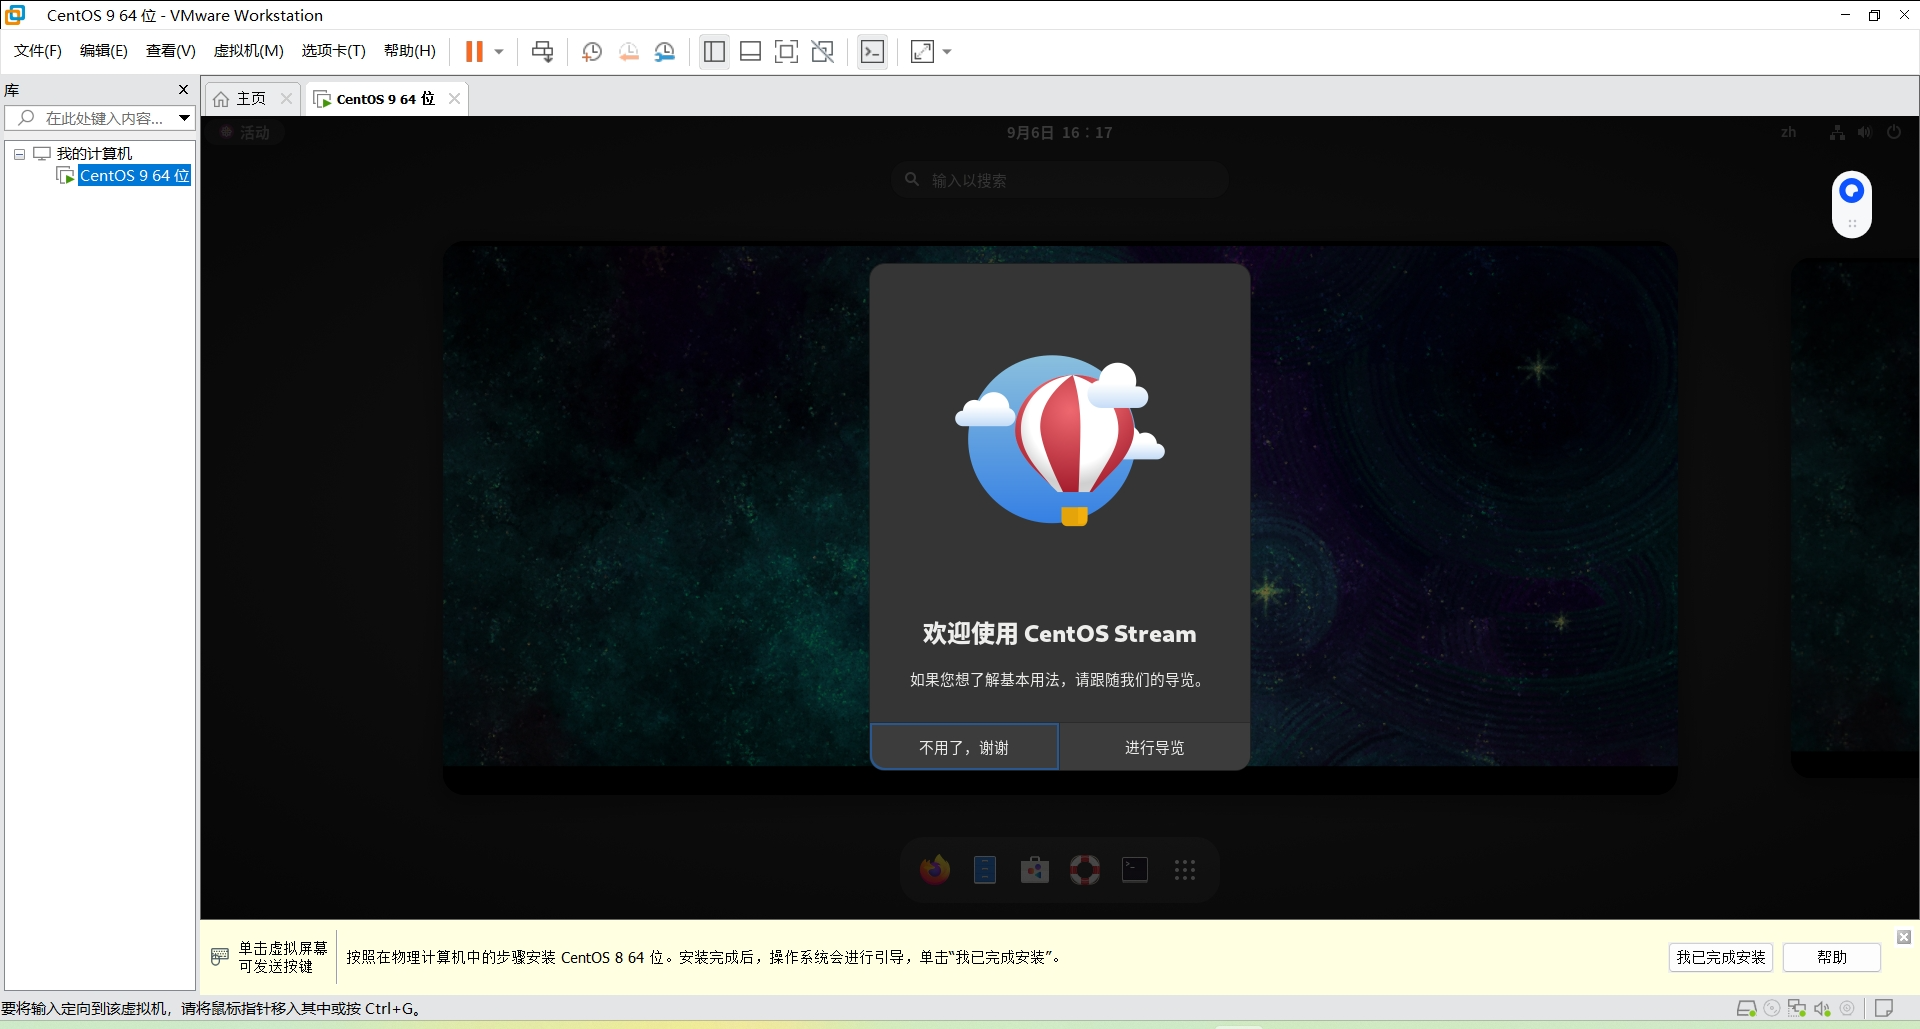The image size is (1920, 1029).
Task: Open the library search filter dropdown
Action: pyautogui.click(x=185, y=118)
